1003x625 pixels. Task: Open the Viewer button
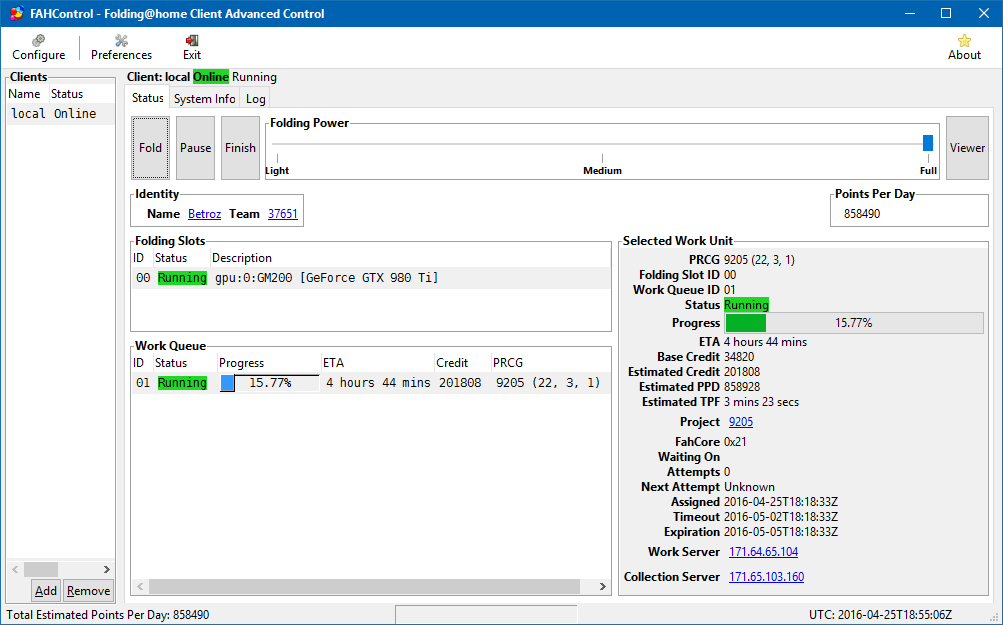tap(967, 148)
